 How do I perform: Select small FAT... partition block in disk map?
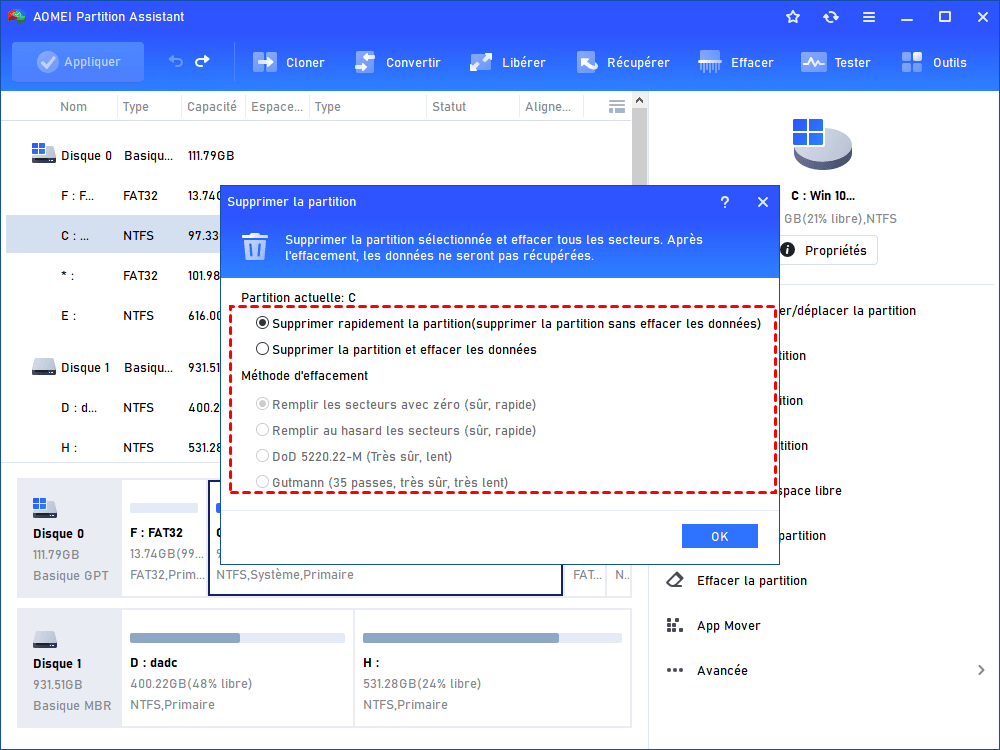point(586,579)
